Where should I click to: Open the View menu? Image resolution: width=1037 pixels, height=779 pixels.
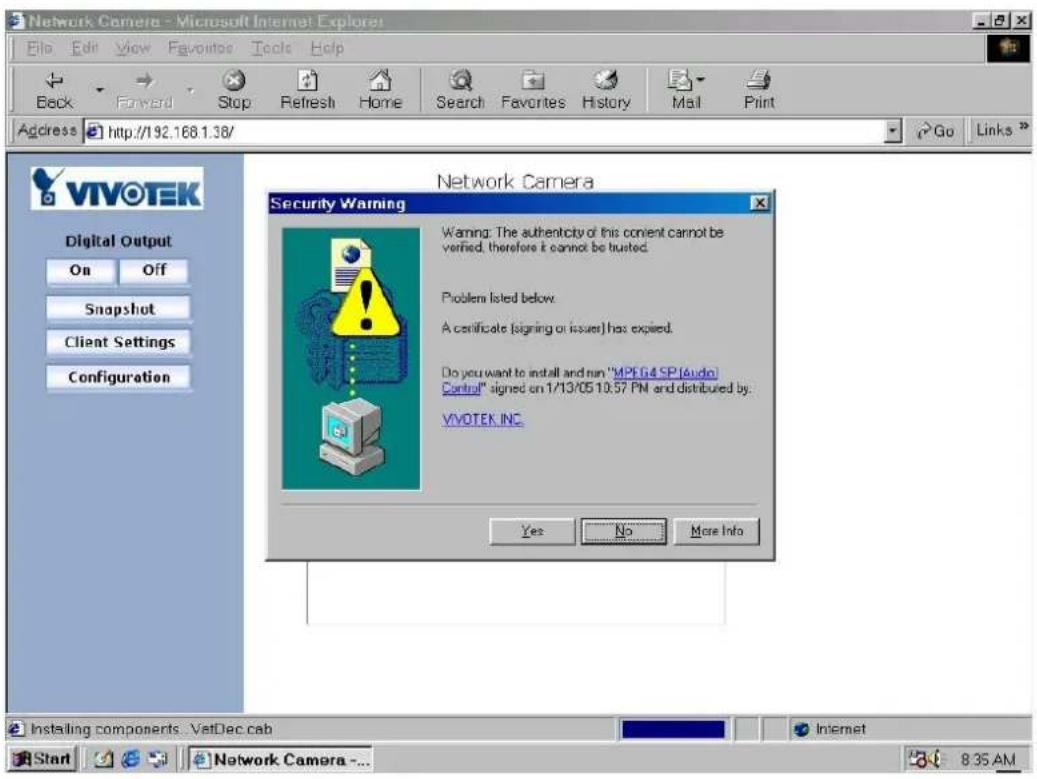point(132,48)
